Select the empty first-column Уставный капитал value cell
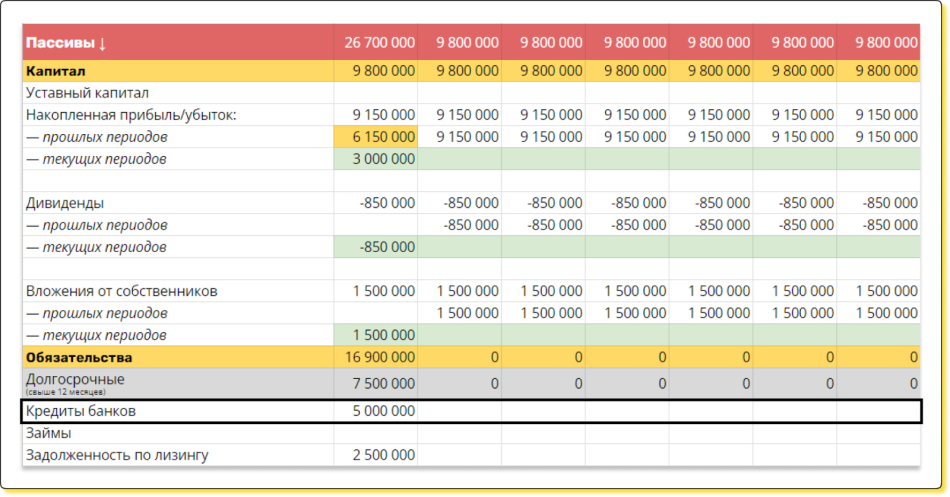Screen dimensions: 950x497 pyautogui.click(x=376, y=93)
